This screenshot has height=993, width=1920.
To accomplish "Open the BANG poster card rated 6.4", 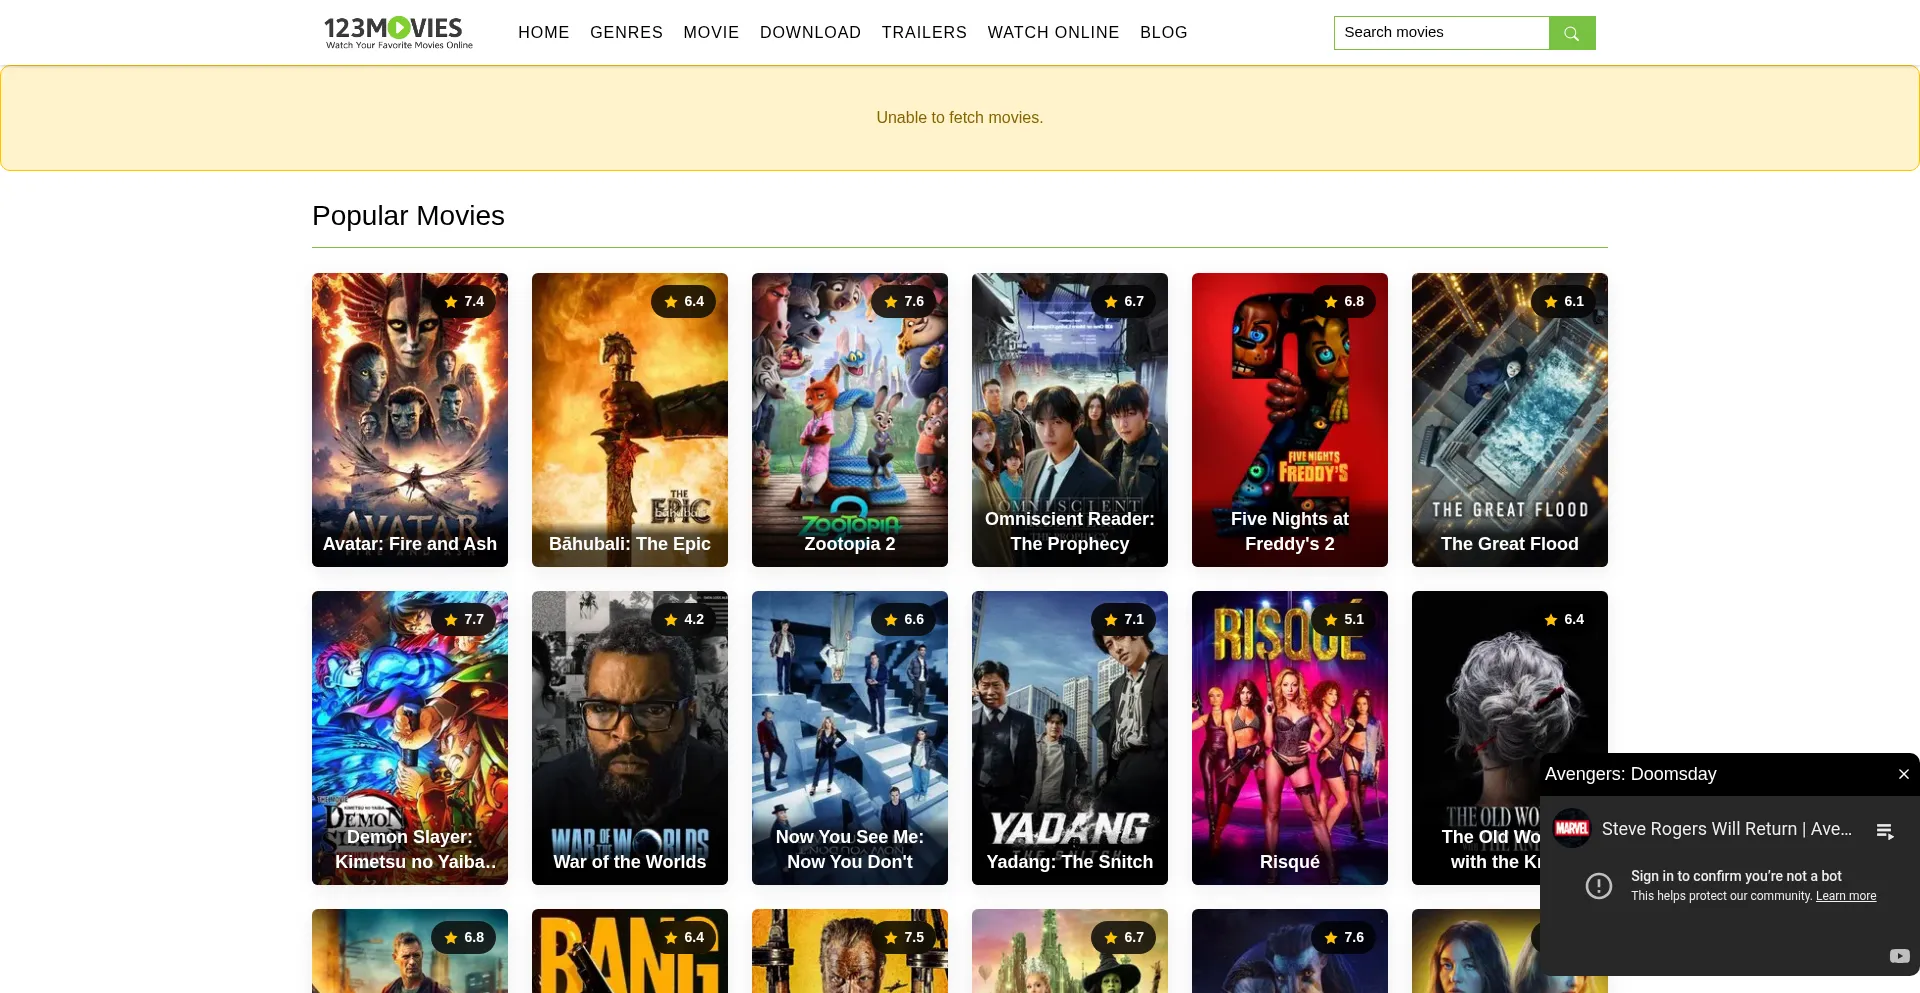I will 630,951.
